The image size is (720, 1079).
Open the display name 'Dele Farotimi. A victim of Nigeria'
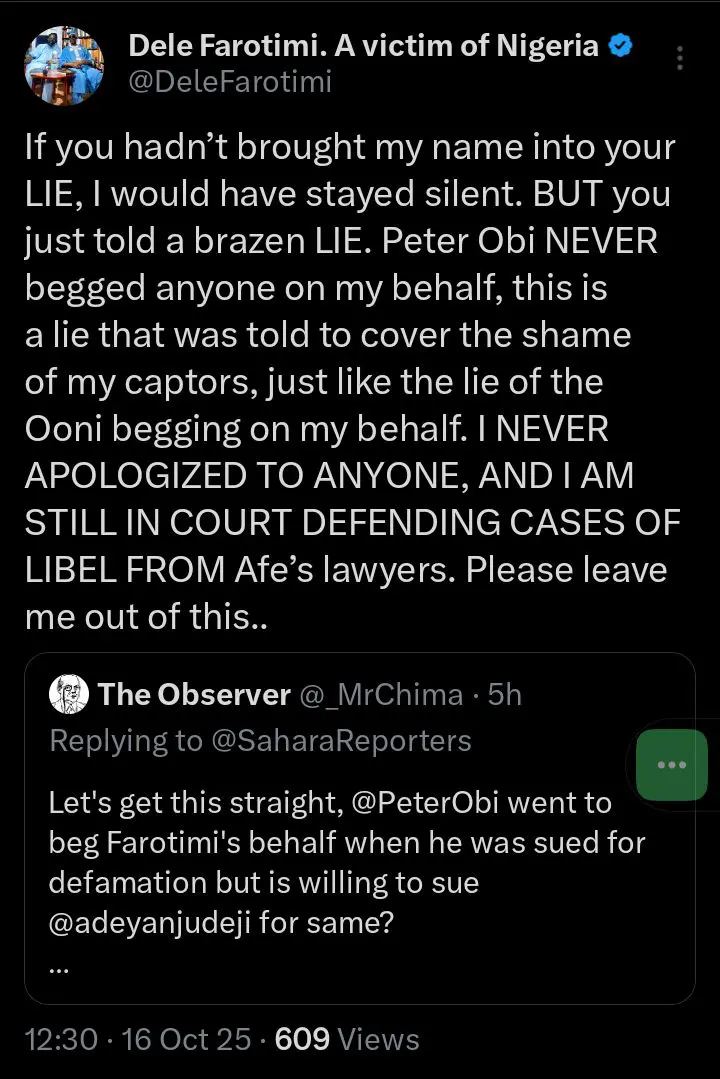(x=364, y=46)
